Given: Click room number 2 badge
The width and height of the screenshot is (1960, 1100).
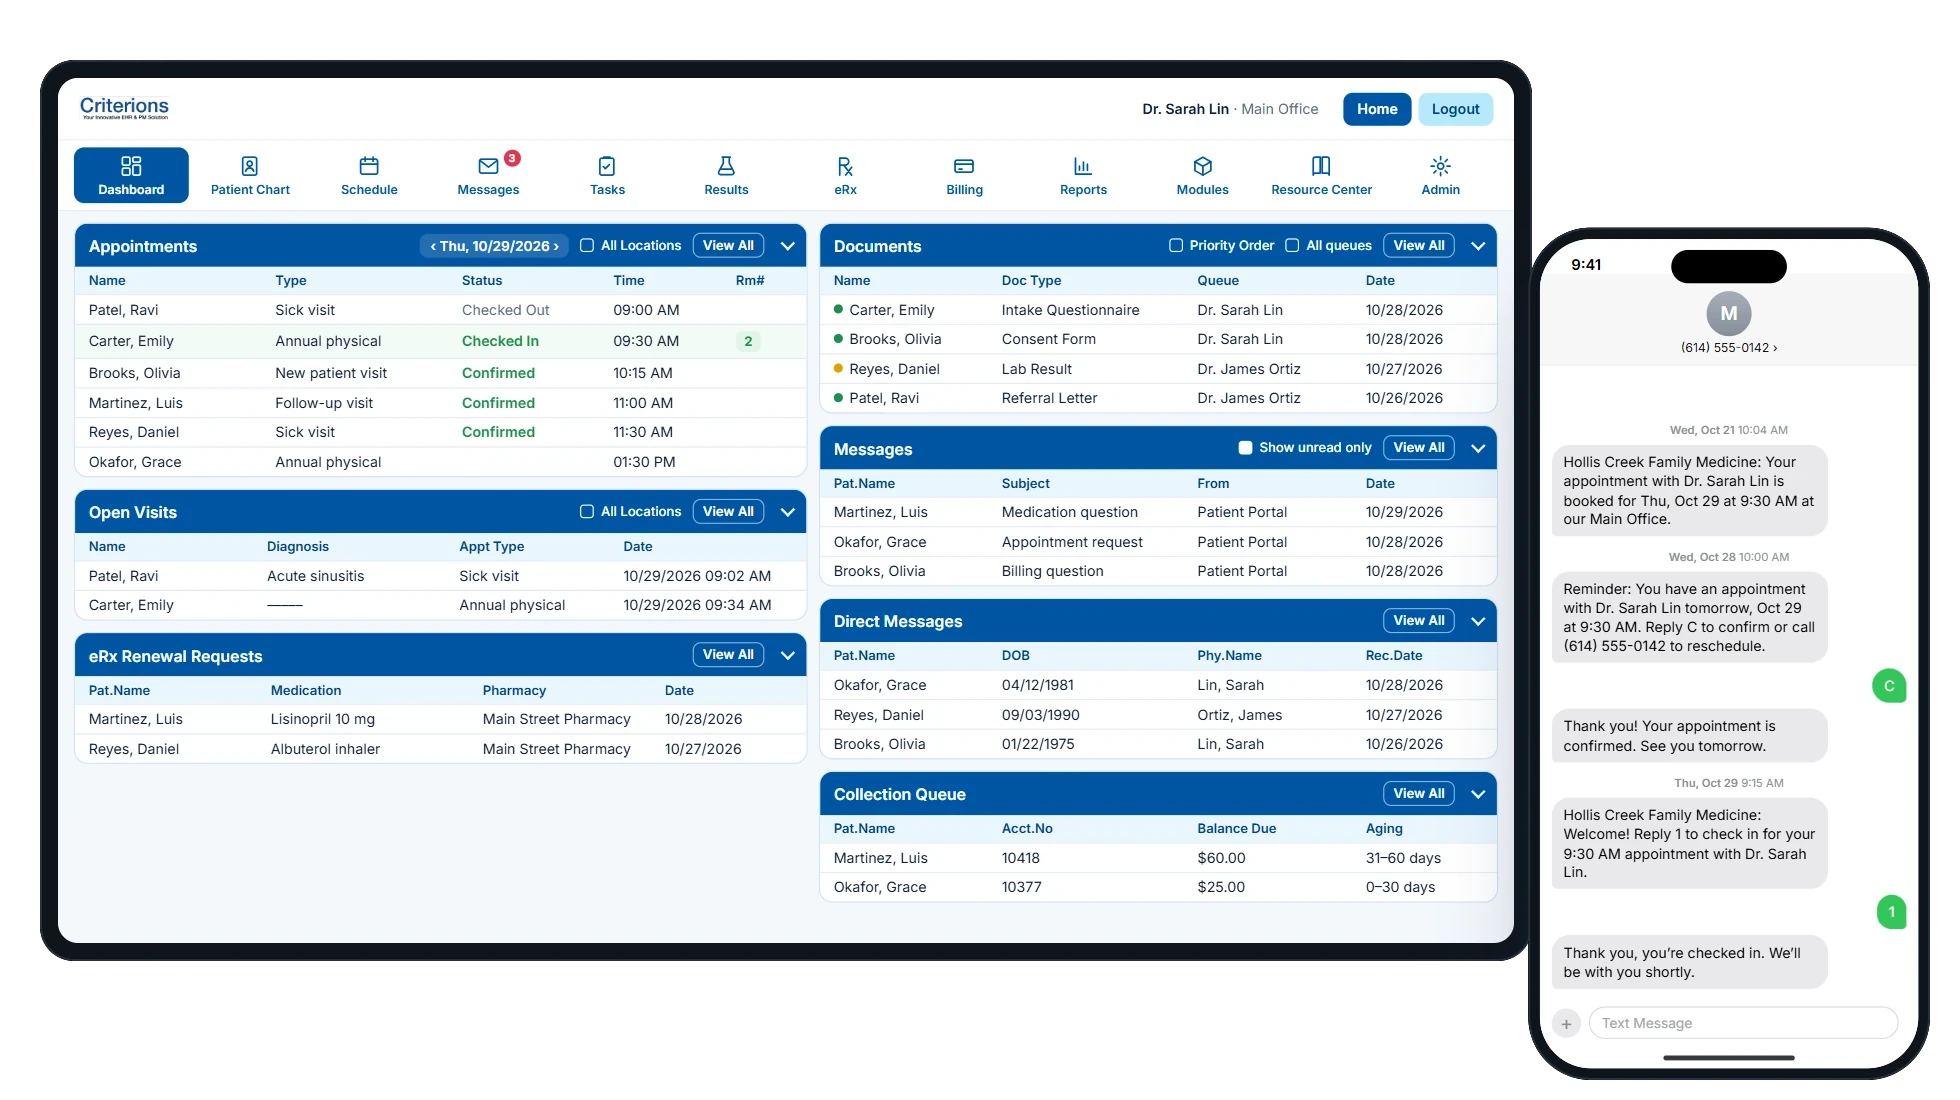Looking at the screenshot, I should 748,341.
